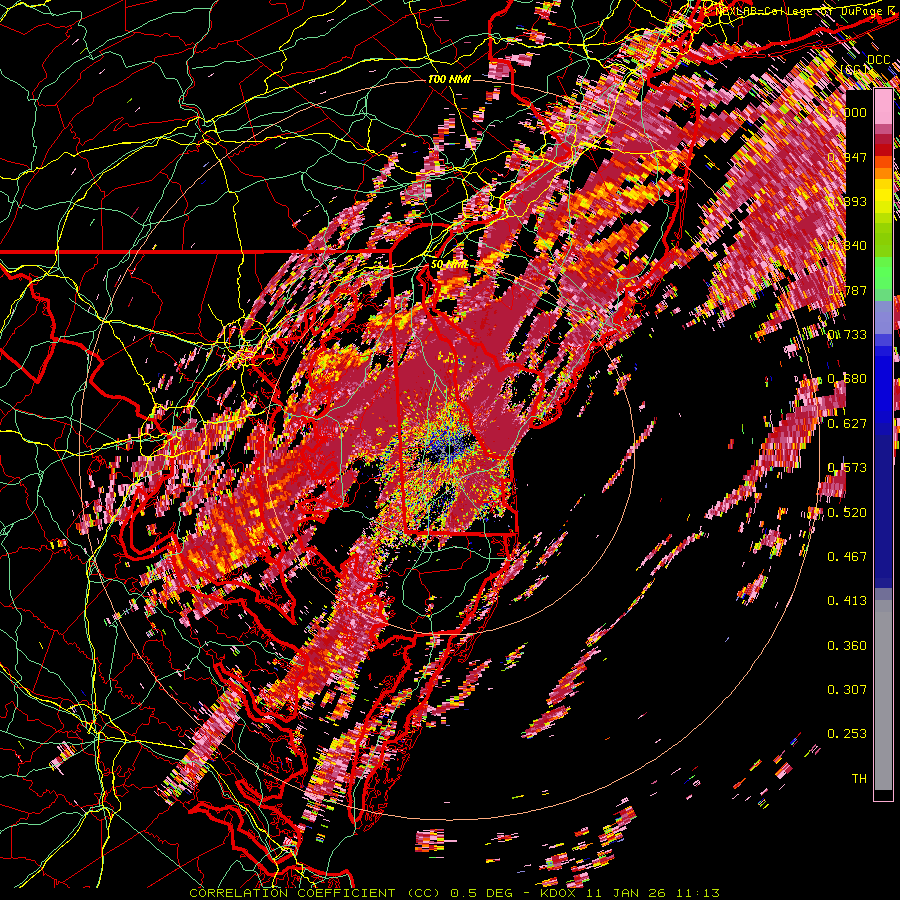Click the 100 NMI range ring label
This screenshot has width=900, height=900.
449,79
